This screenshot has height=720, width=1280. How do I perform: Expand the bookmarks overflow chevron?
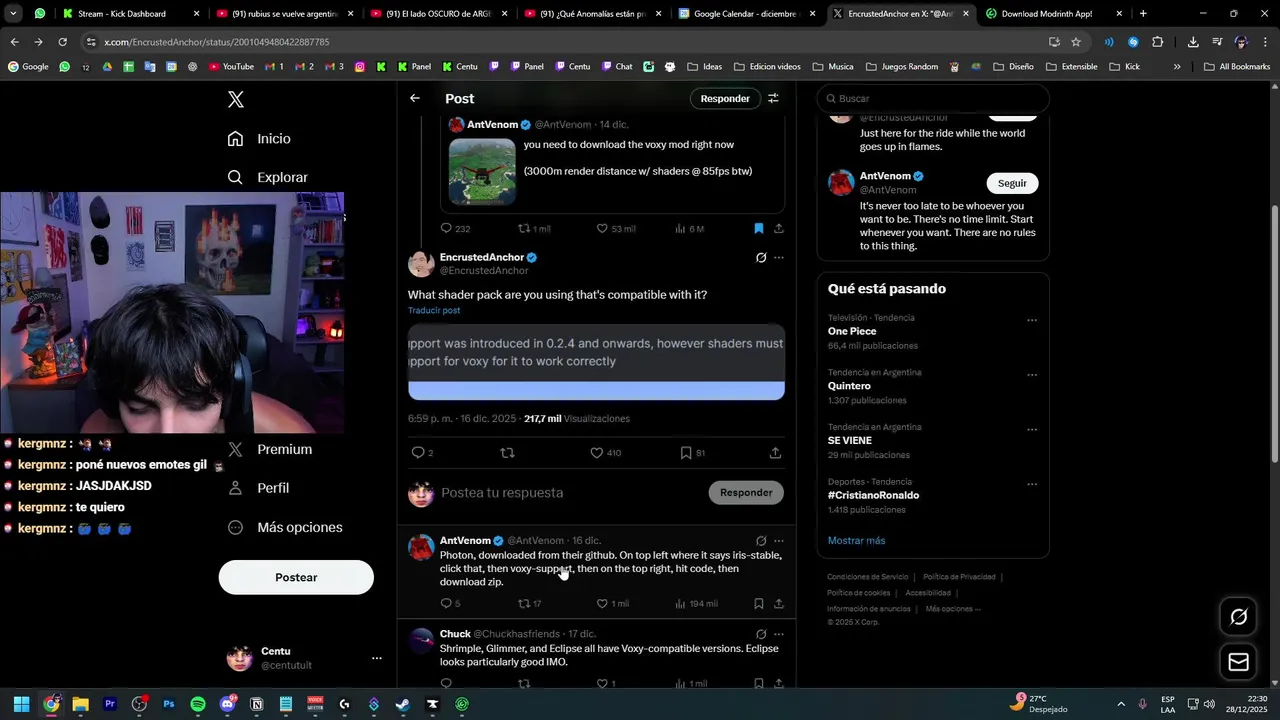pos(1177,67)
